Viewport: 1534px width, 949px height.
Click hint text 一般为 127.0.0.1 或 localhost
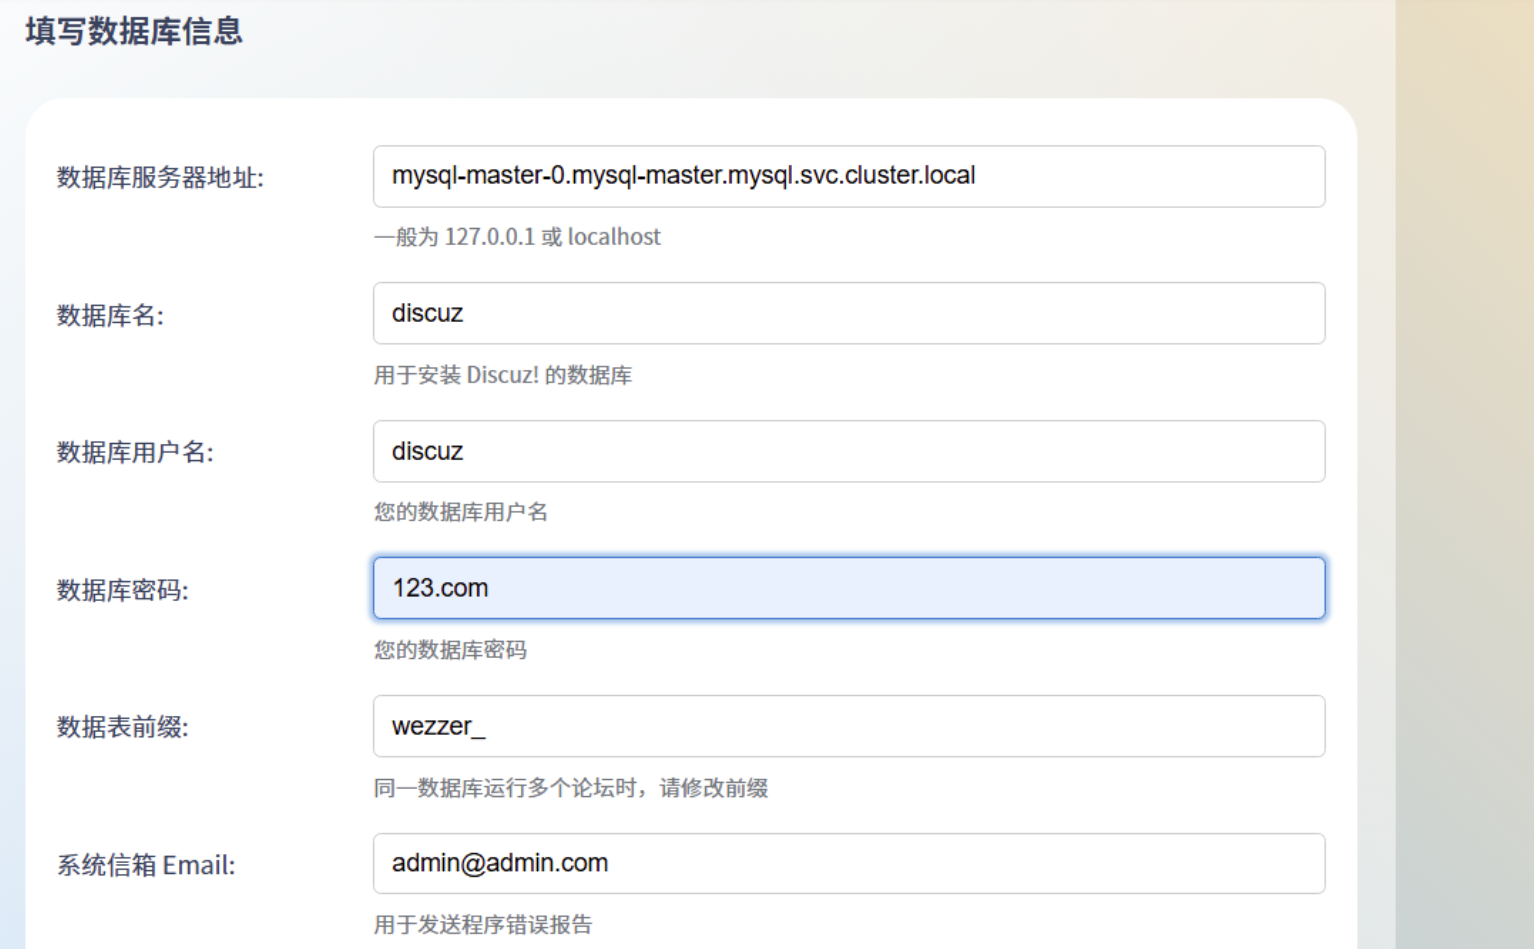517,237
